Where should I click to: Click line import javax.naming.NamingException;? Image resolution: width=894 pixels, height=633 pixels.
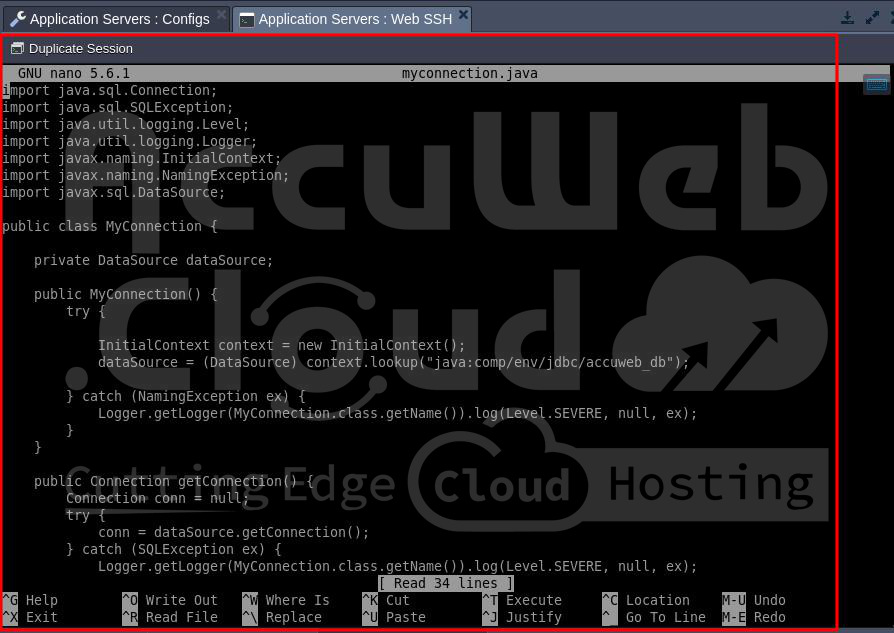point(145,175)
